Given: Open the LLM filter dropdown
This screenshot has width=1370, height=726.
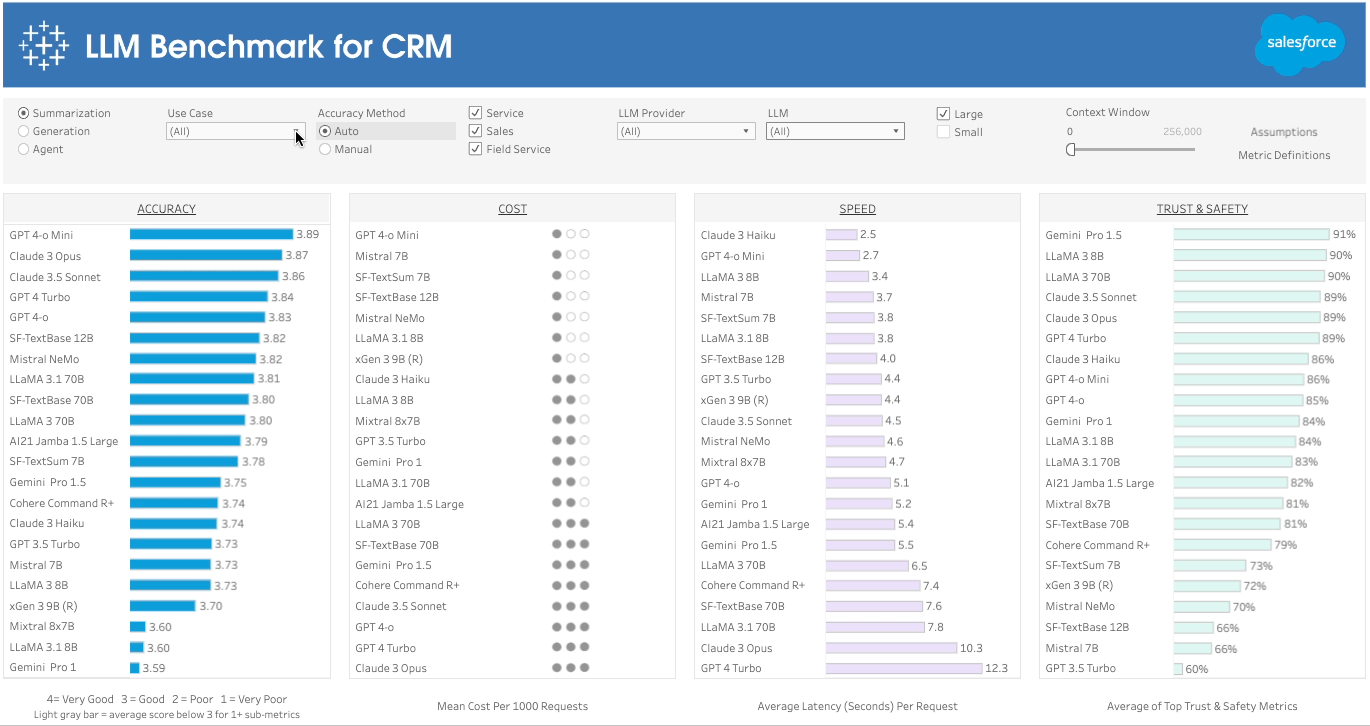Looking at the screenshot, I should click(x=835, y=131).
